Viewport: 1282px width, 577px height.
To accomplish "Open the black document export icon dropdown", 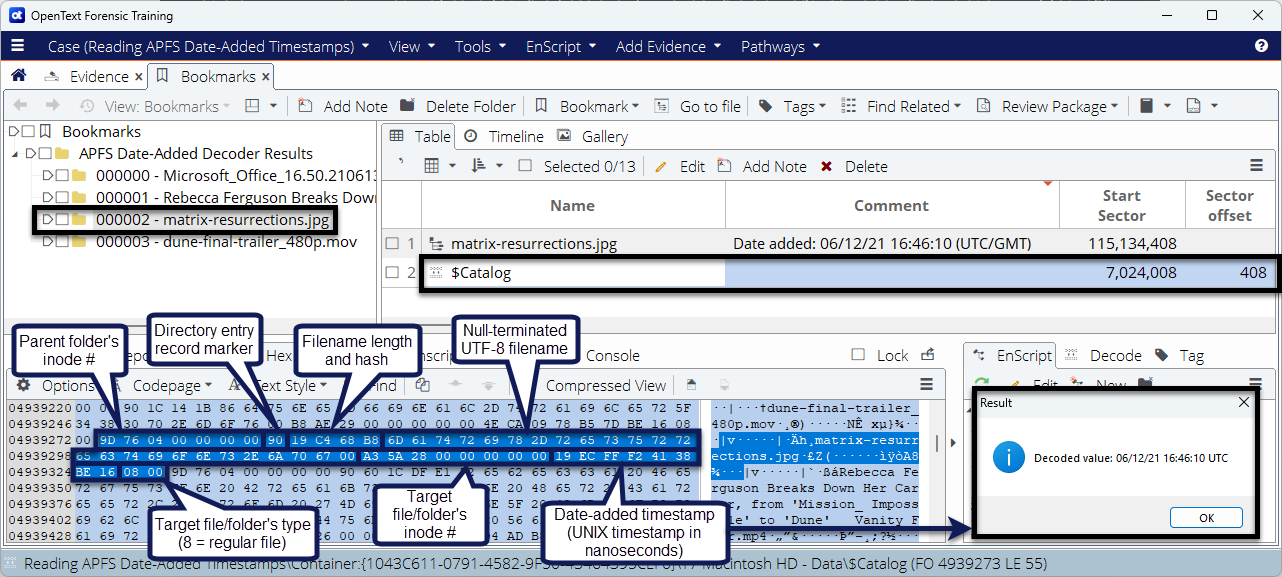I will pos(1153,106).
